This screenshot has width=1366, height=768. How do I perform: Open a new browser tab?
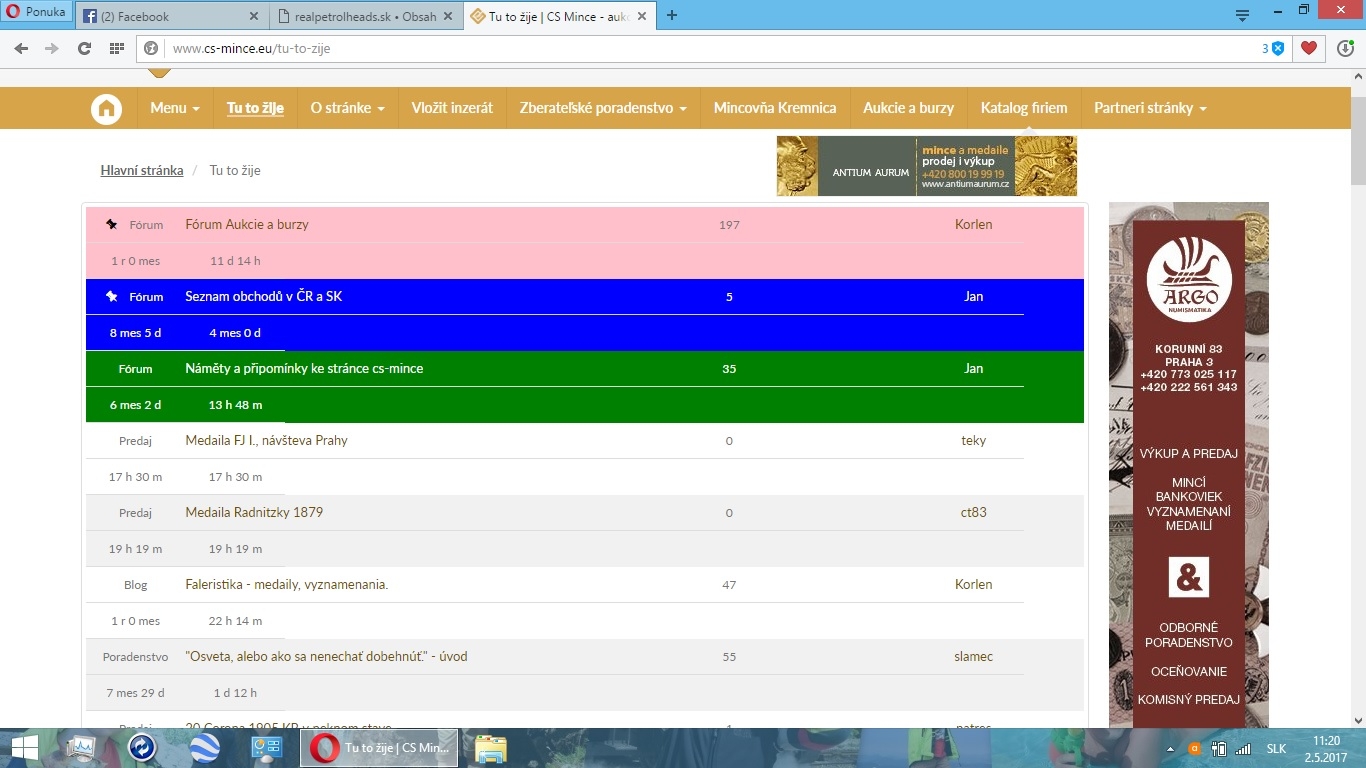(x=672, y=15)
